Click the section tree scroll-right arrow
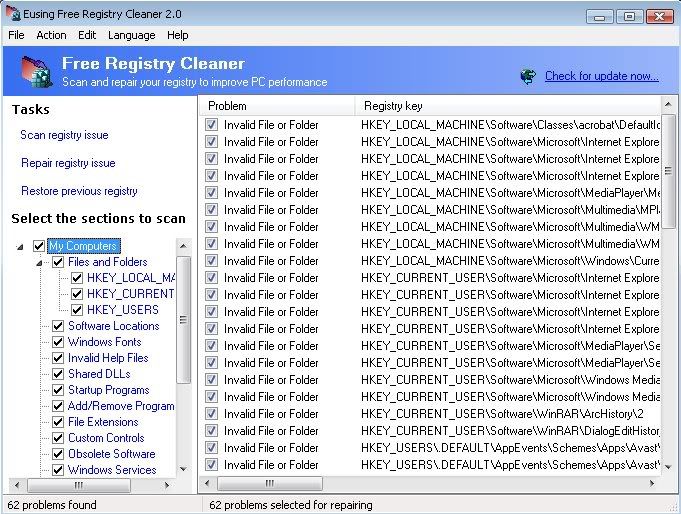Image resolution: width=681 pixels, height=514 pixels. coord(167,485)
